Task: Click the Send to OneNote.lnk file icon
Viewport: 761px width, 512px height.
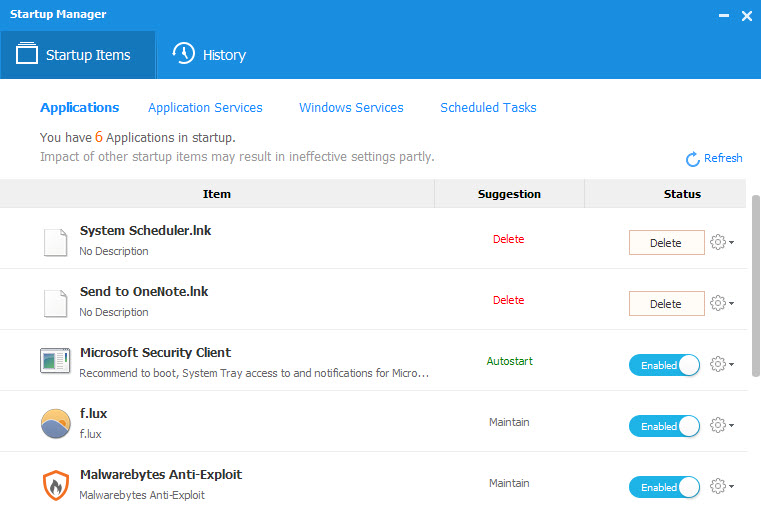Action: click(x=55, y=303)
